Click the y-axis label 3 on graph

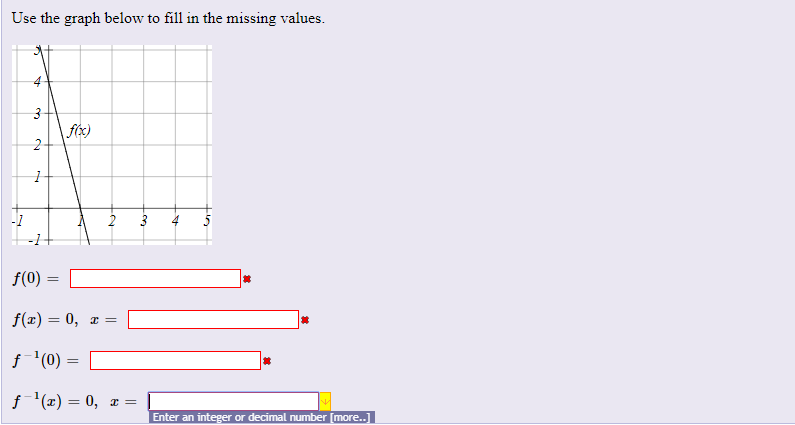(x=37, y=115)
